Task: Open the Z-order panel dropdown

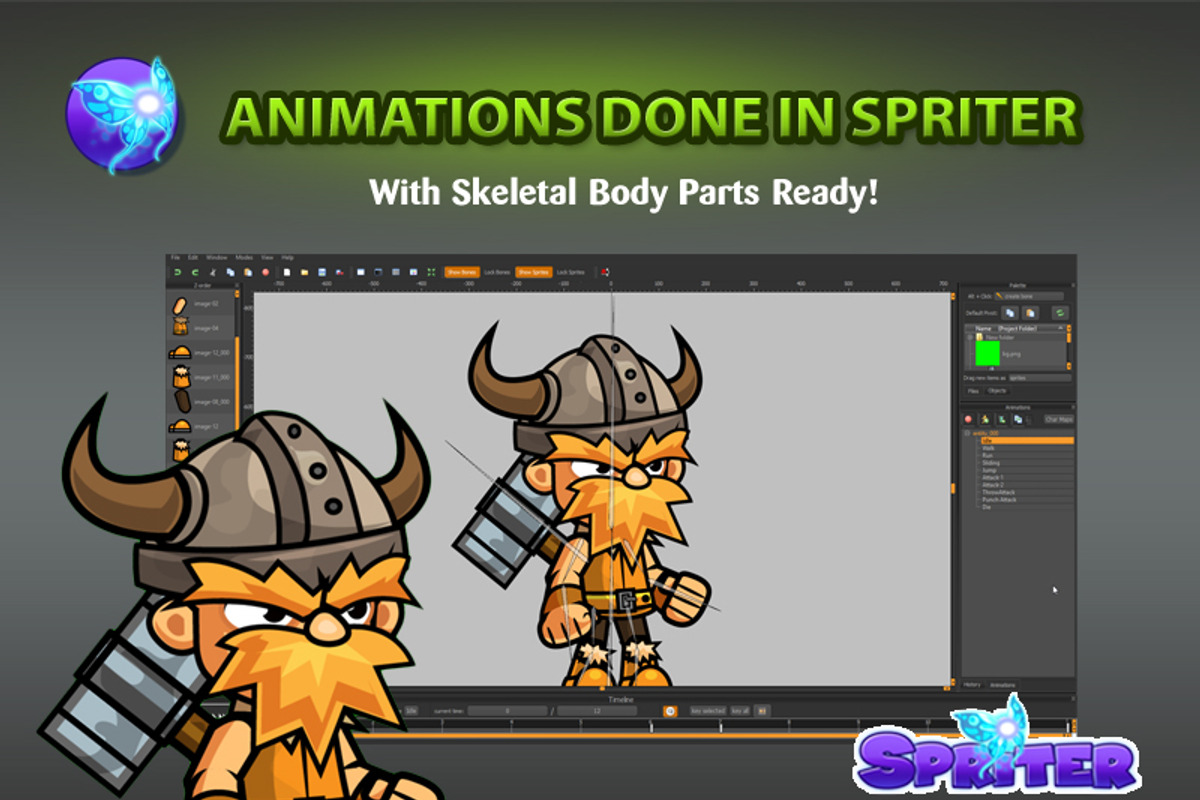Action: click(238, 285)
